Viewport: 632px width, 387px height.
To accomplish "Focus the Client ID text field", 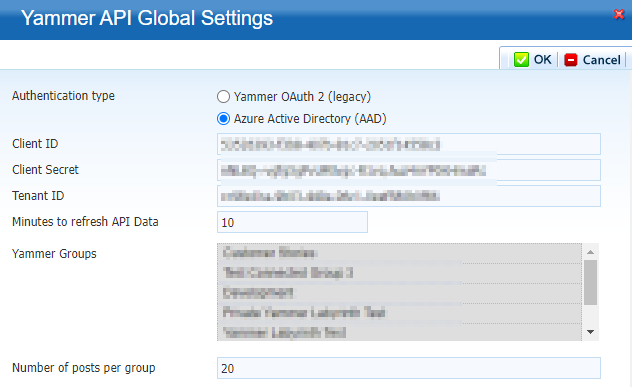I will [409, 144].
